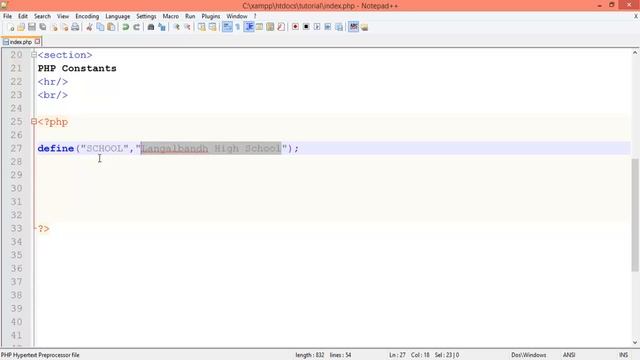Open the Run menu
This screenshot has height=360, width=640.
pyautogui.click(x=190, y=16)
